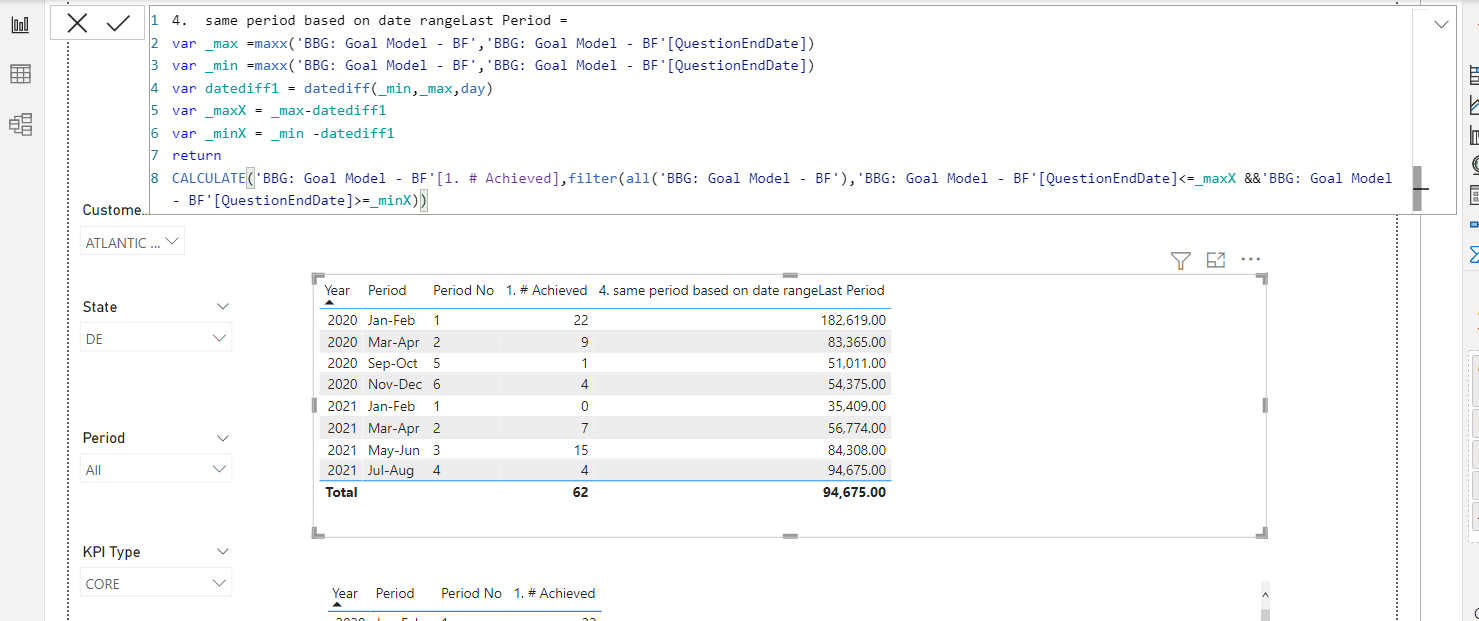This screenshot has width=1479, height=621.
Task: Sort the upper table by Period column header
Action: tap(387, 290)
